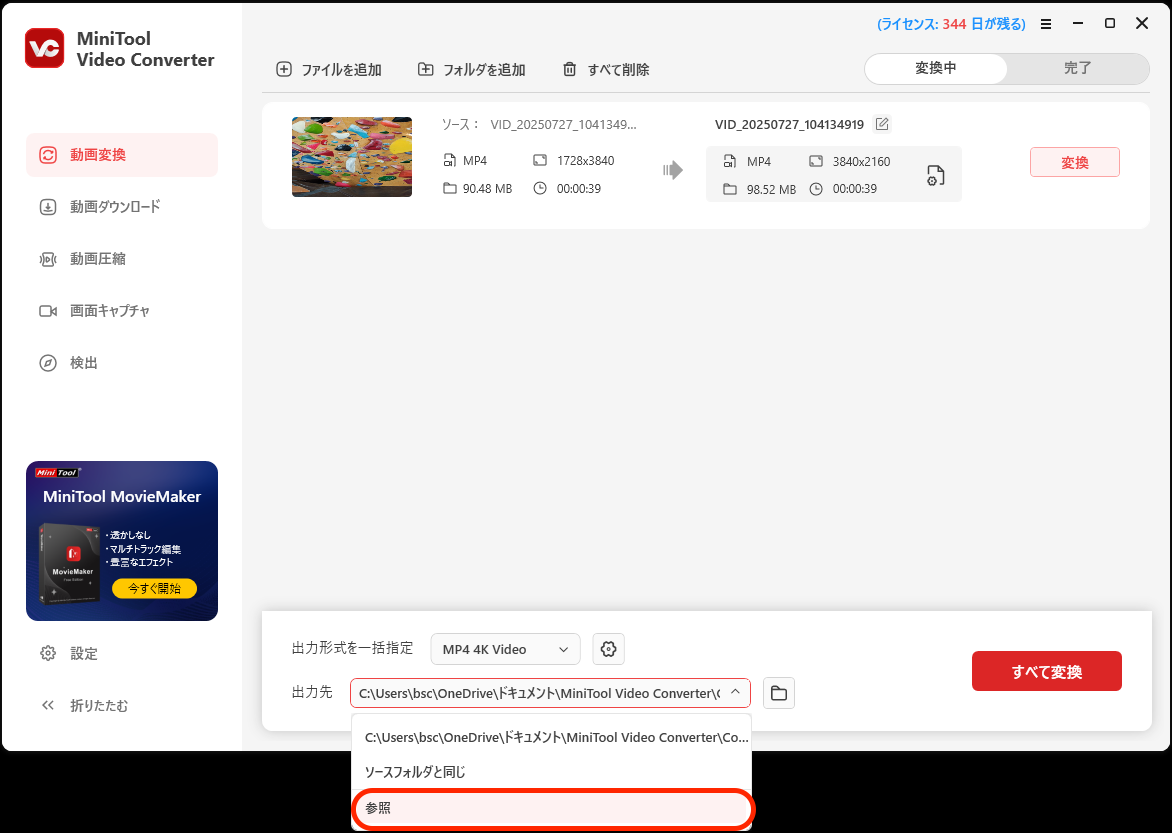Minimize the MiniTool Video Converter window
This screenshot has width=1172, height=833.
(x=1078, y=23)
